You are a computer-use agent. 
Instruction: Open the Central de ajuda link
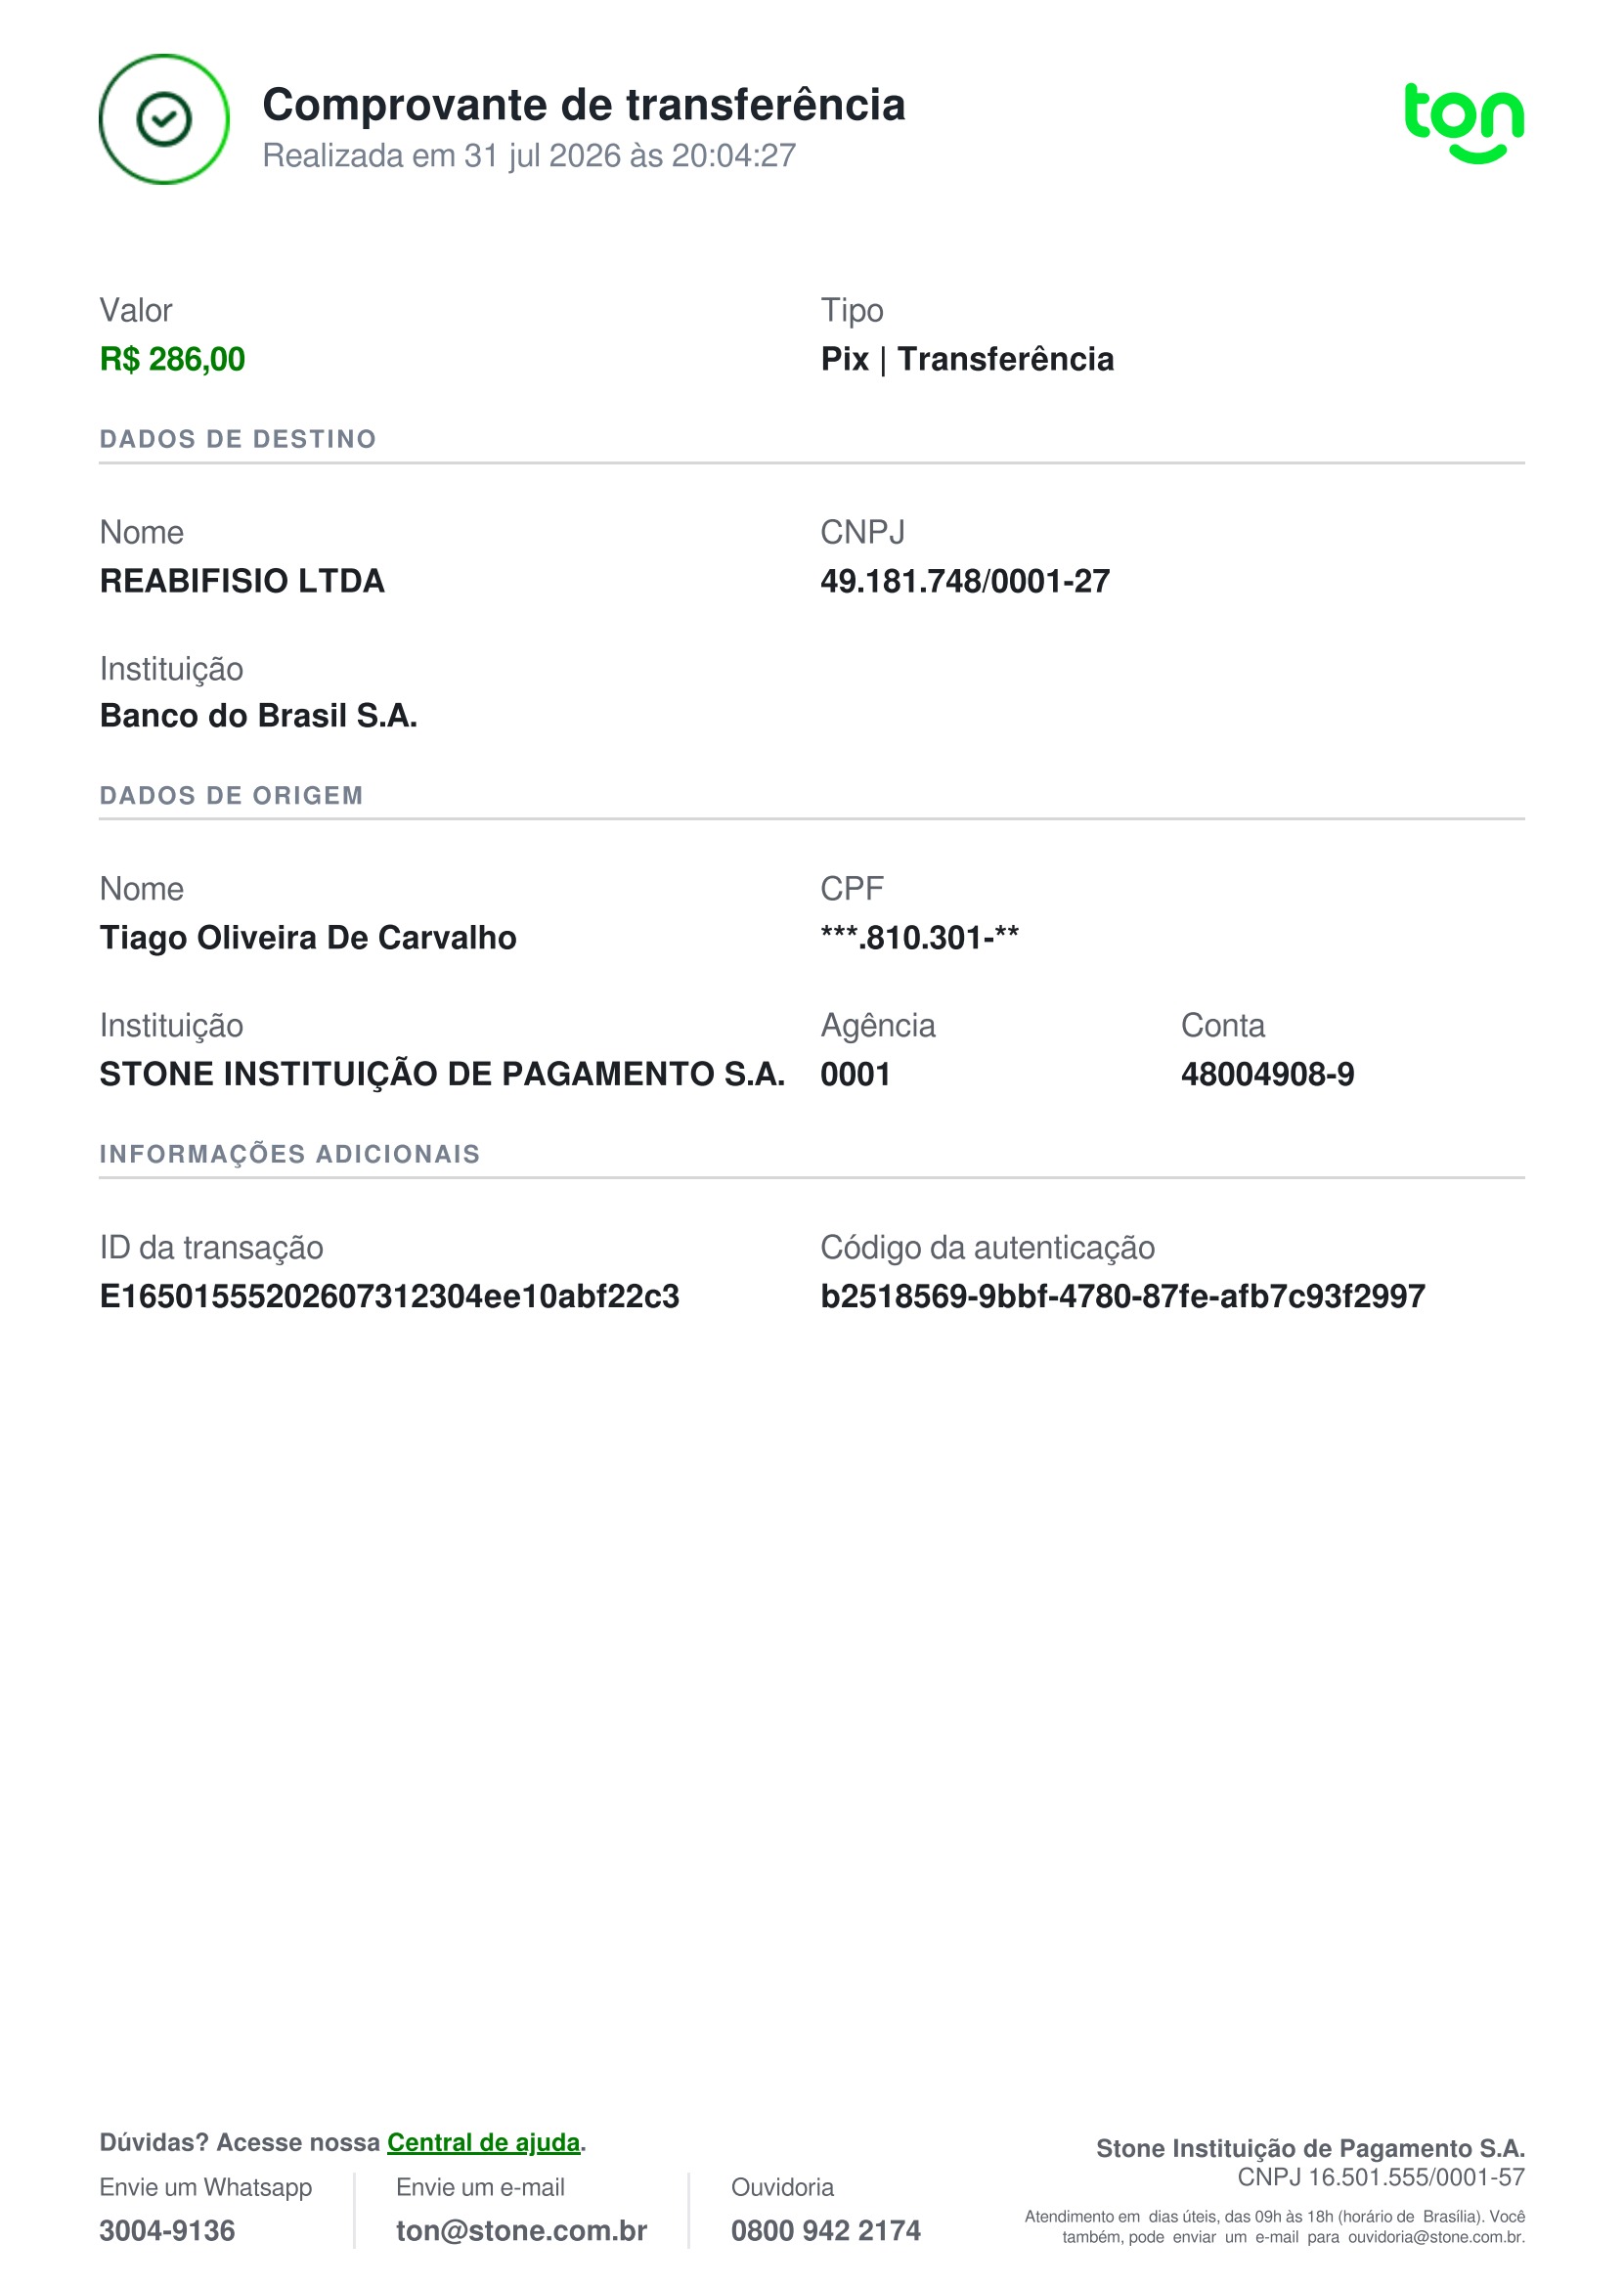[x=483, y=2142]
